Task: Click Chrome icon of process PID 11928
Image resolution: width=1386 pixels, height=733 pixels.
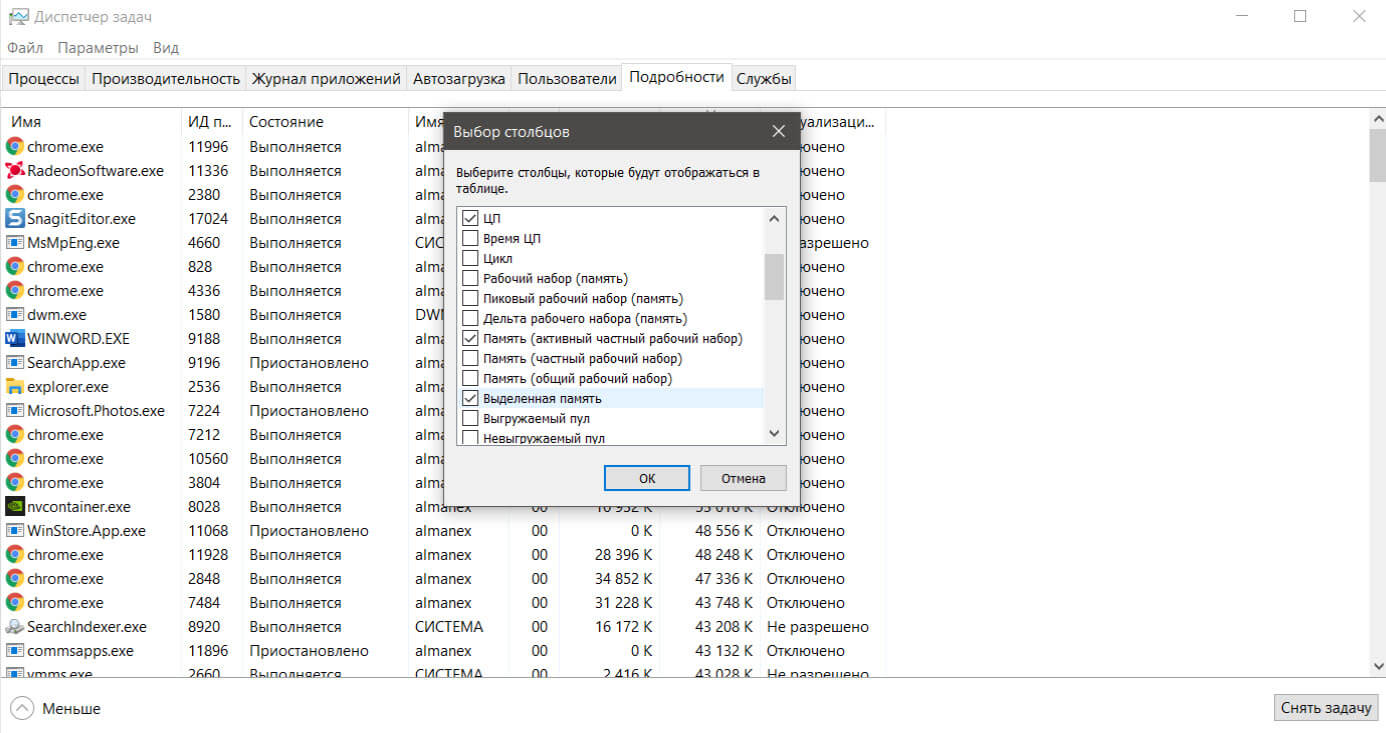Action: [x=15, y=555]
